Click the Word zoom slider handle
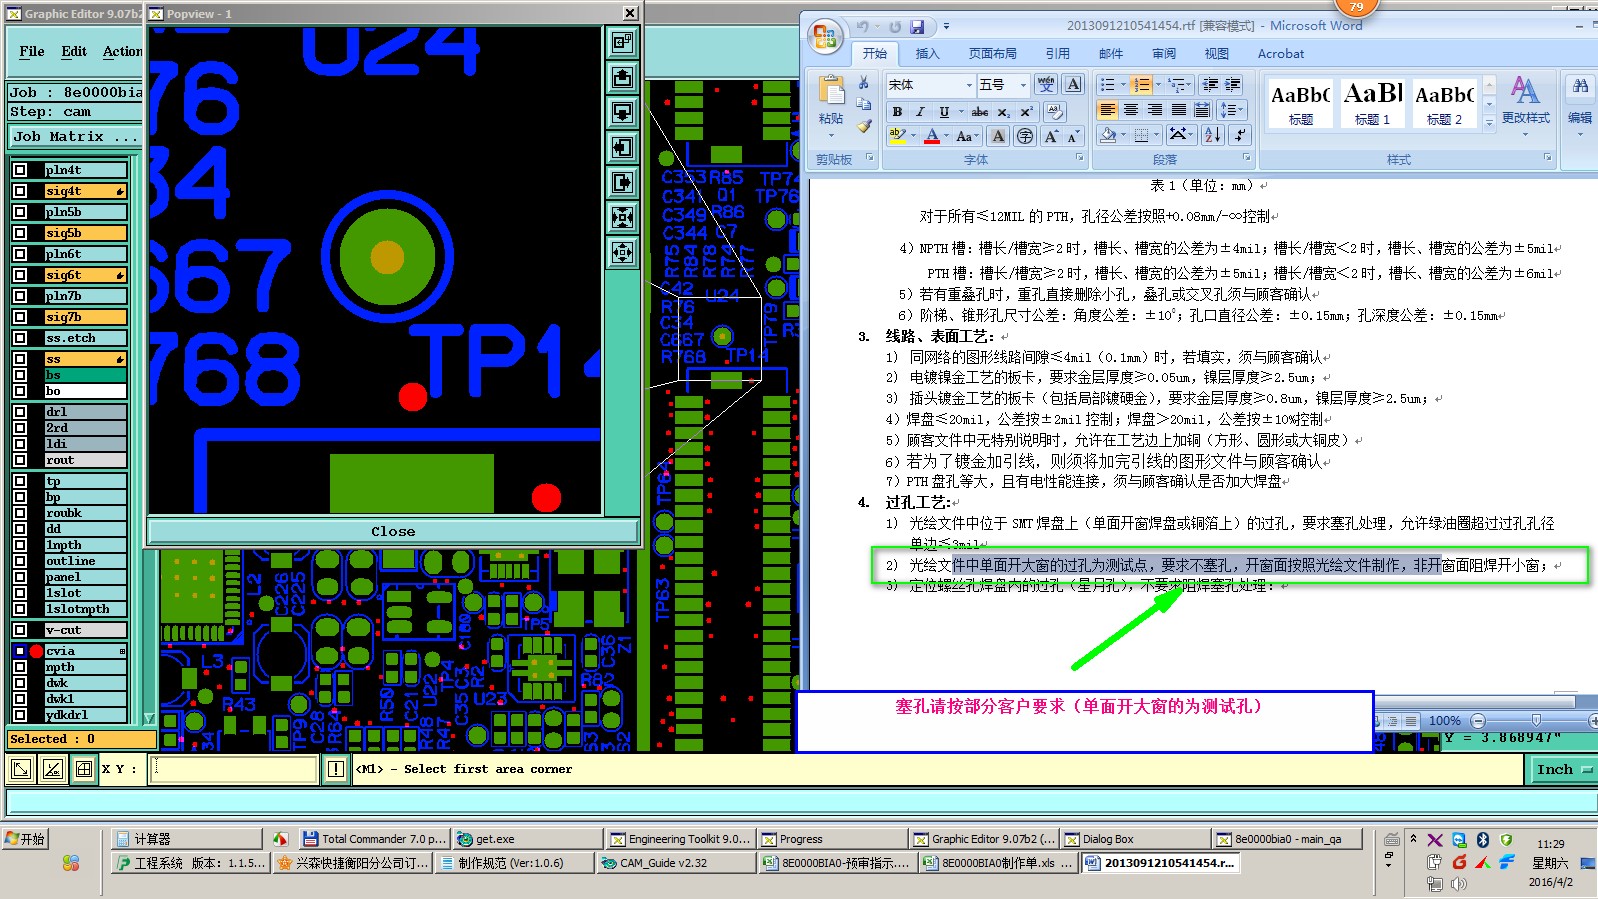The image size is (1598, 899). coord(1536,720)
